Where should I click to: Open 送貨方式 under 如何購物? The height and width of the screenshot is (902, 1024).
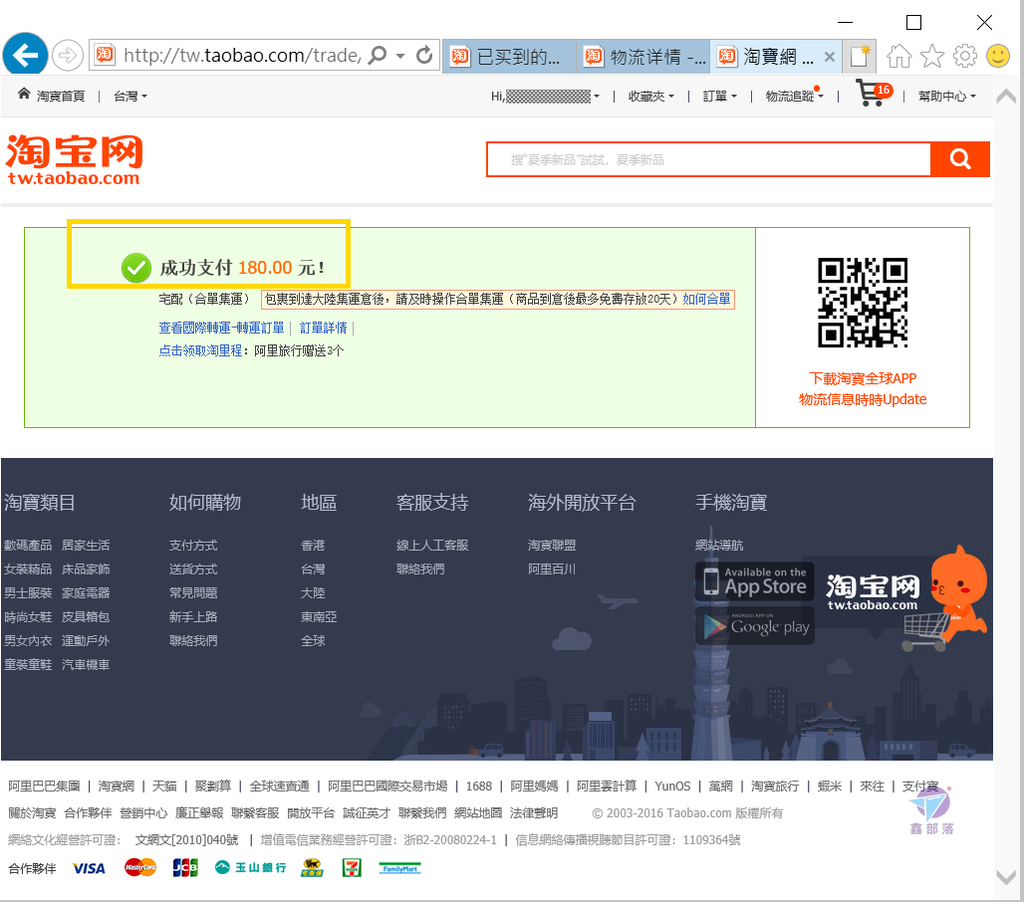pyautogui.click(x=193, y=570)
